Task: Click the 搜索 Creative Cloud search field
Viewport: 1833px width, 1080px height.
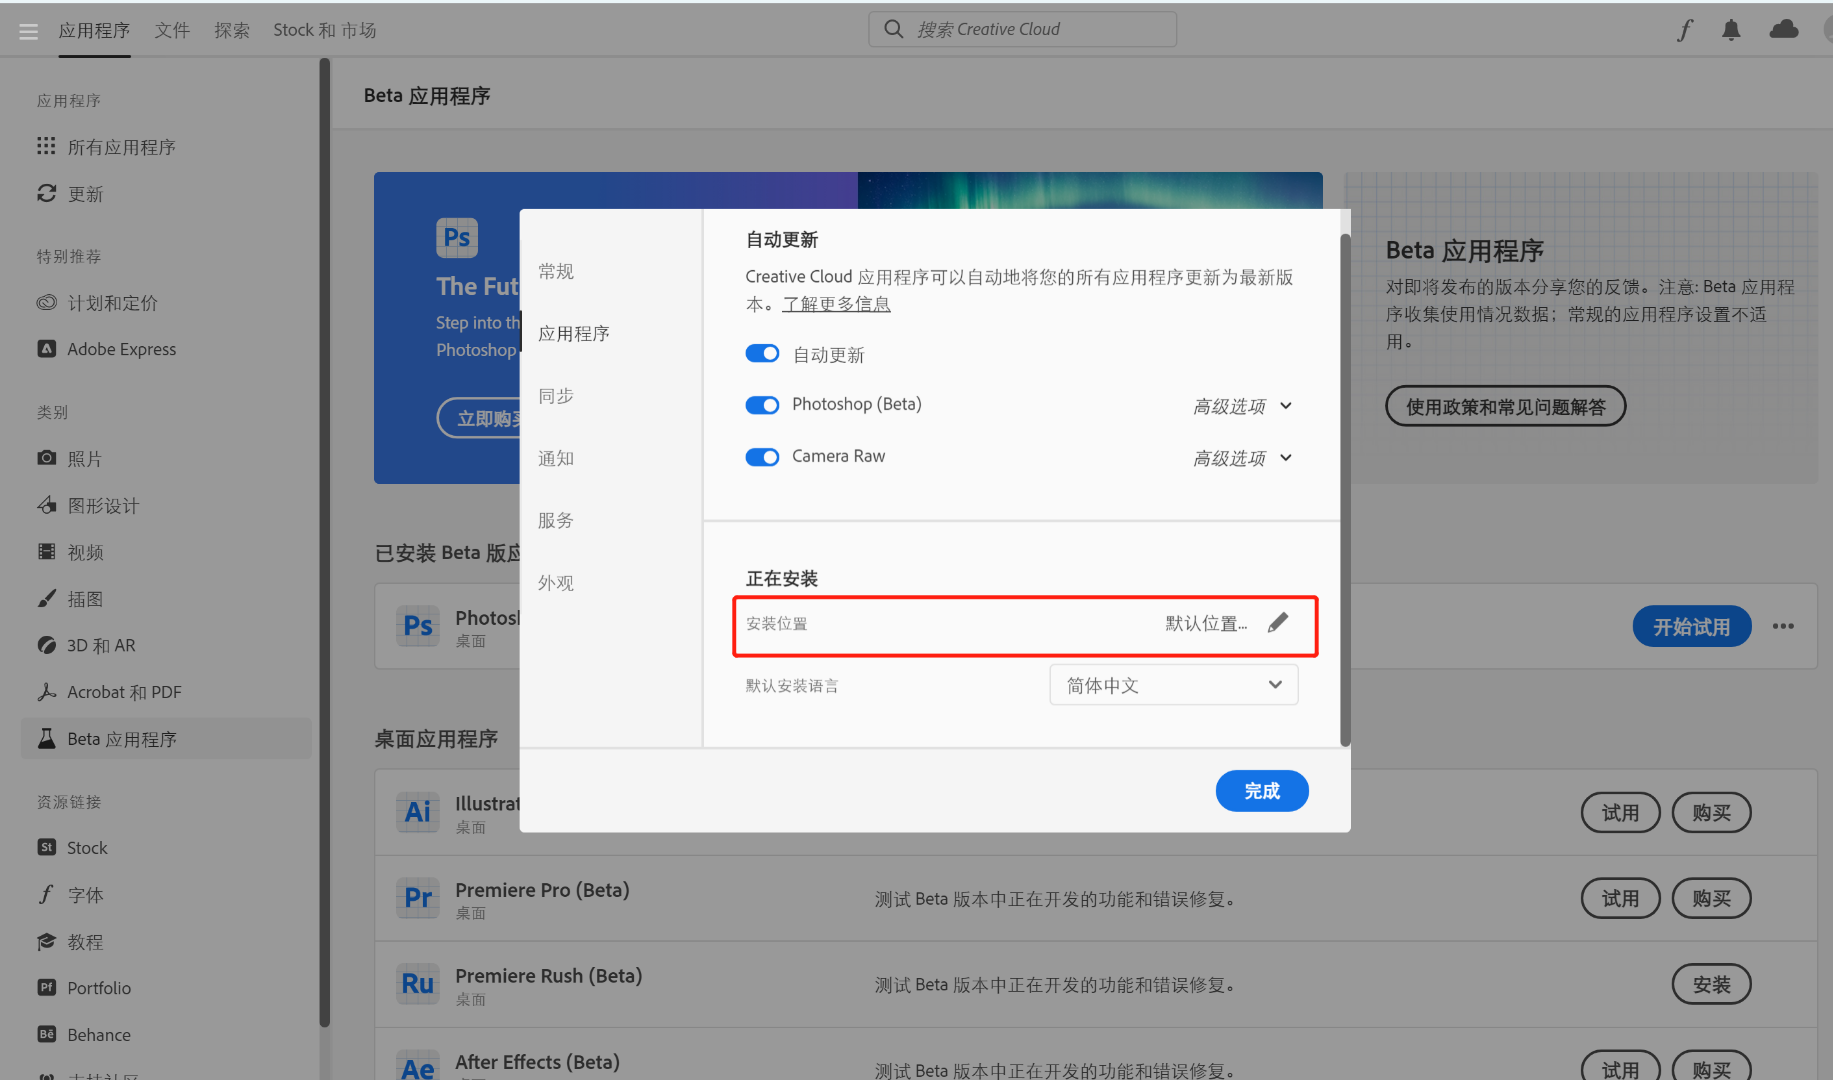Action: pyautogui.click(x=1021, y=29)
